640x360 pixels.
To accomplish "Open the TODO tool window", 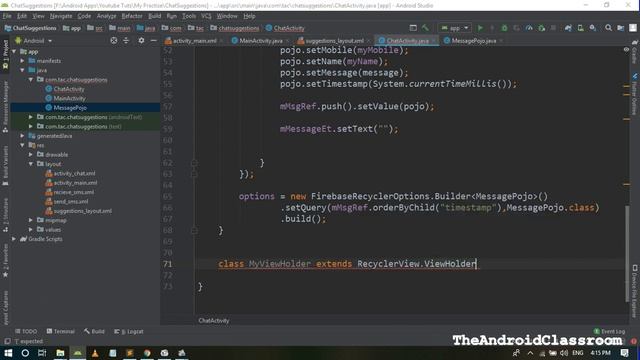I will (26, 331).
